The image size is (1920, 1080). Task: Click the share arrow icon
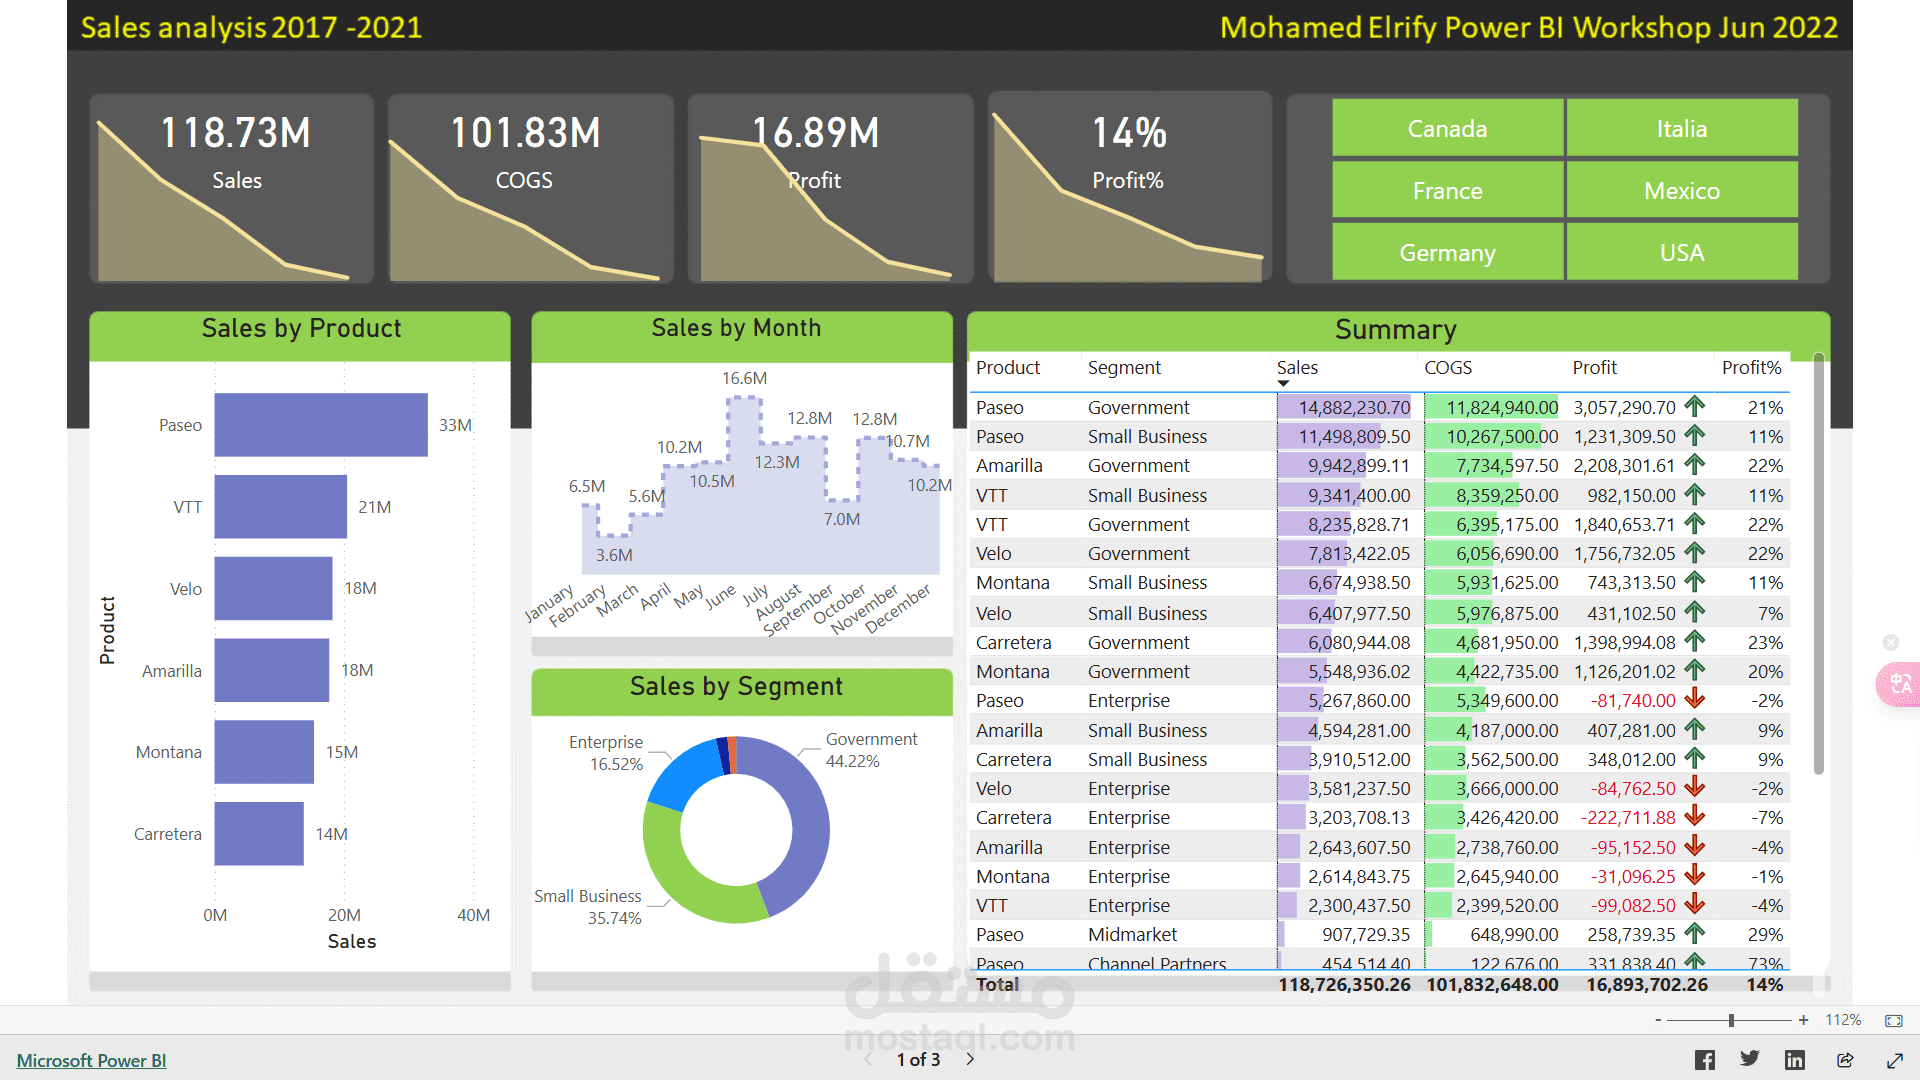pyautogui.click(x=1845, y=1060)
